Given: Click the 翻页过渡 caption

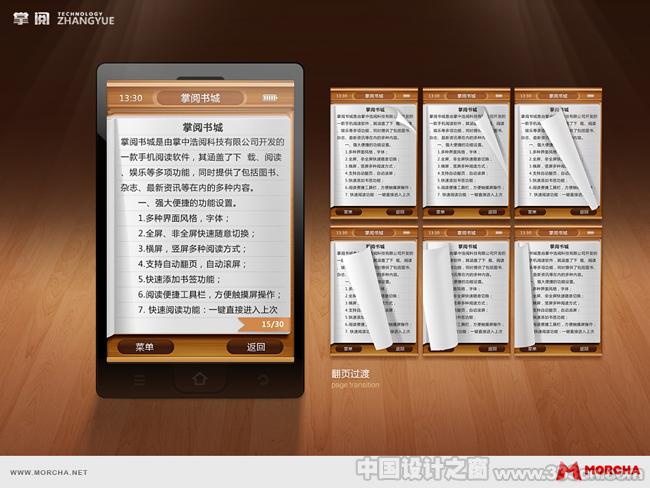Looking at the screenshot, I should click(350, 374).
